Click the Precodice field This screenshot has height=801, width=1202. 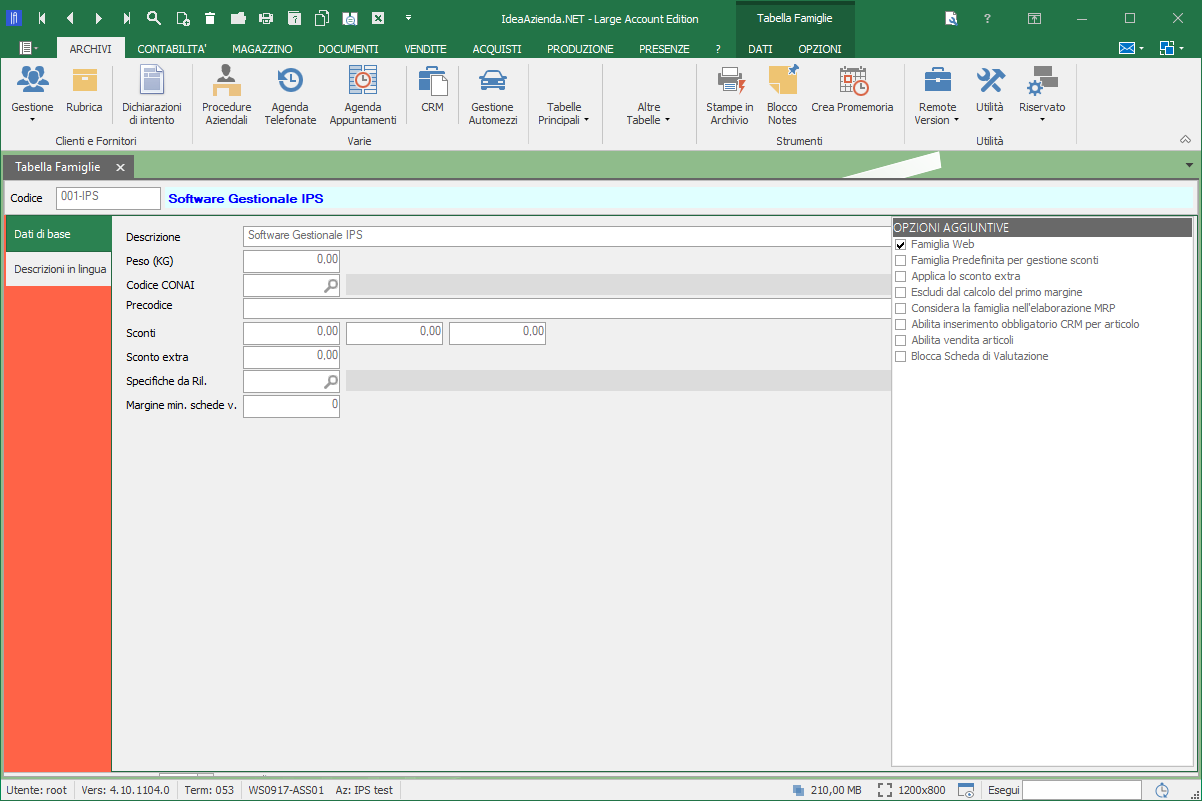[567, 309]
